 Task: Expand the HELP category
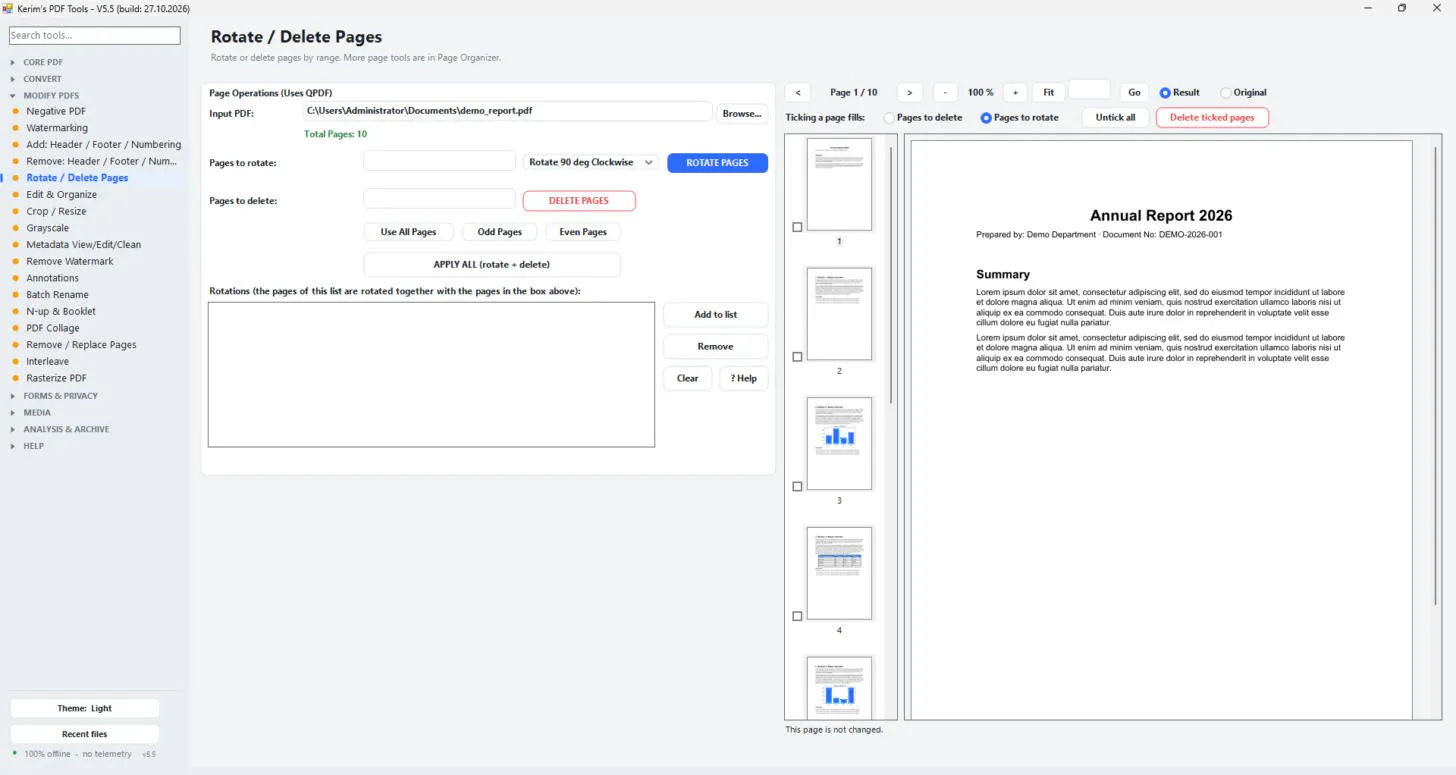pos(33,446)
